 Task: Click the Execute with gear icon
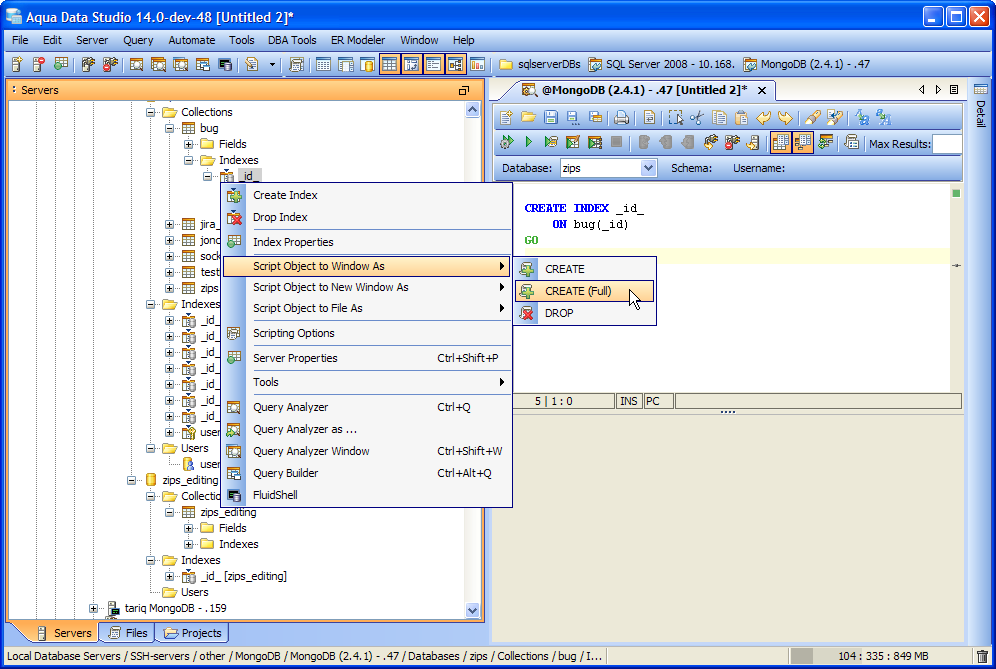point(506,142)
